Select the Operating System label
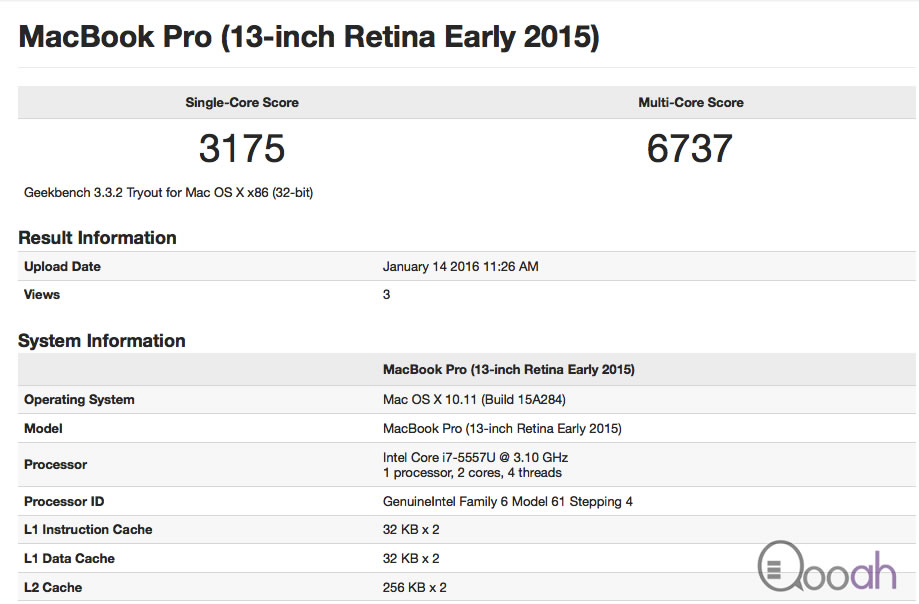The width and height of the screenshot is (919, 604). tap(79, 400)
